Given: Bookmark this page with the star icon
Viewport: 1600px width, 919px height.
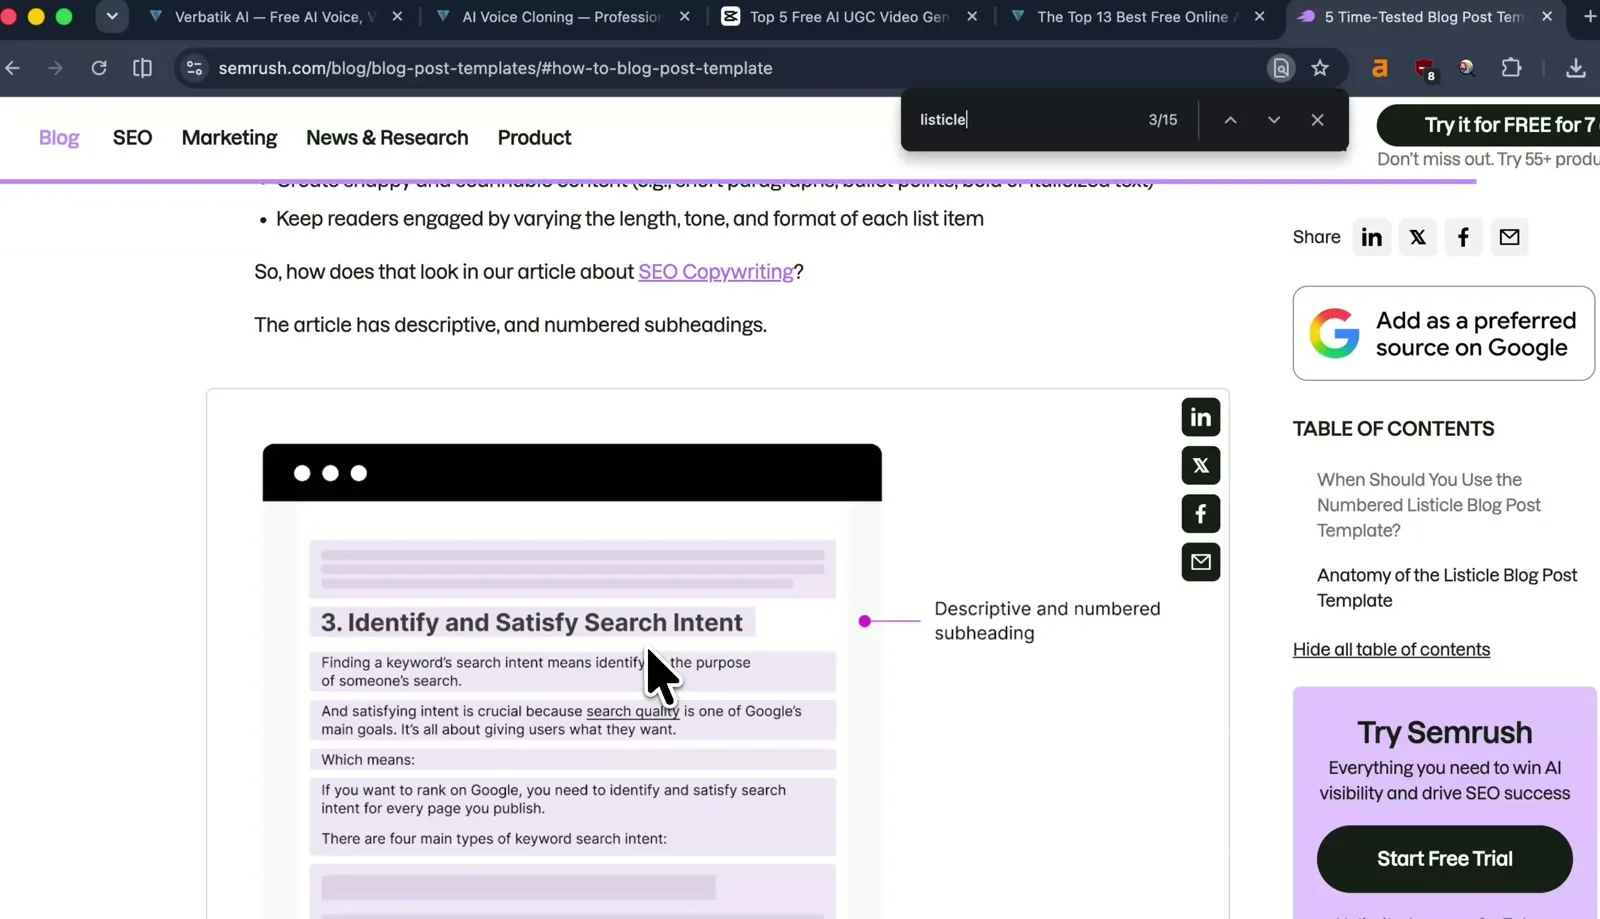Looking at the screenshot, I should 1320,68.
